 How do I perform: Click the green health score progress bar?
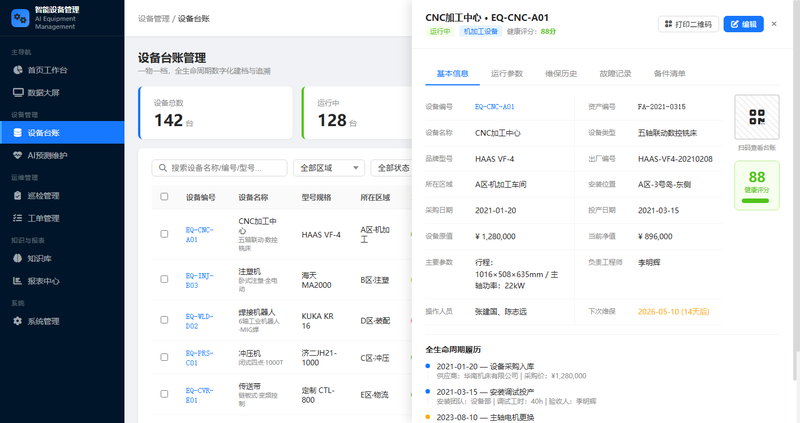(755, 201)
